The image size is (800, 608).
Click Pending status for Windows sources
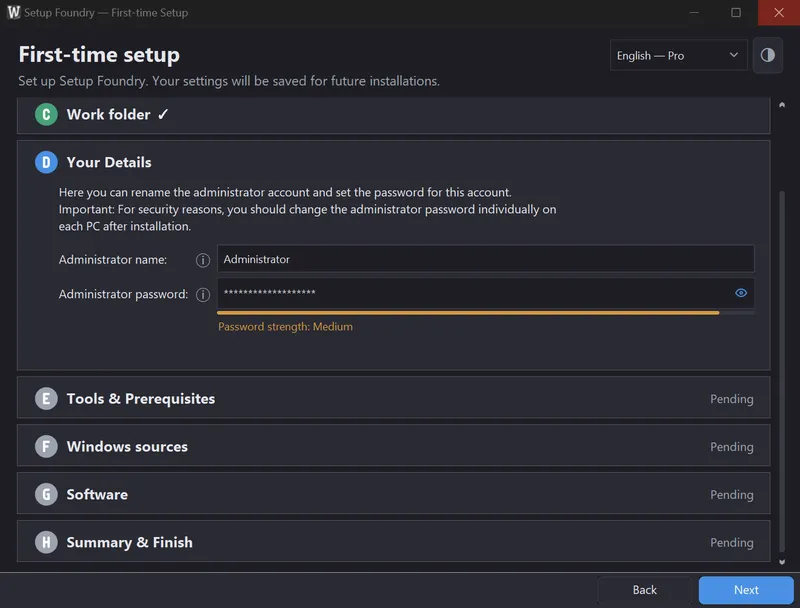point(732,447)
